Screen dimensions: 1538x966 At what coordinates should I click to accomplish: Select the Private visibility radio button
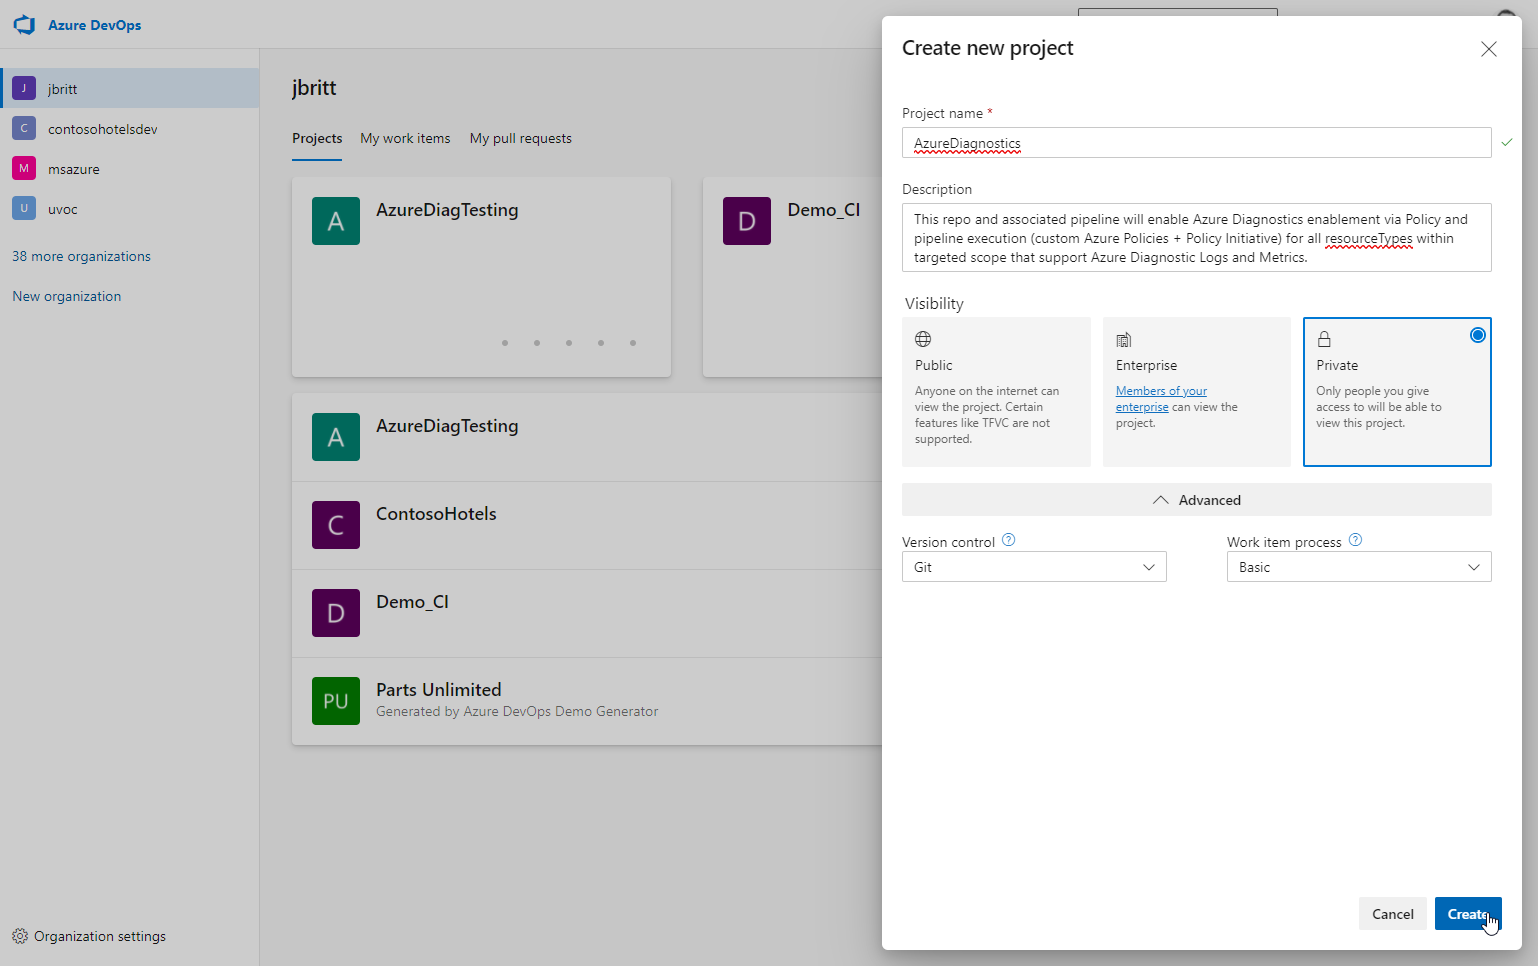pos(1478,335)
